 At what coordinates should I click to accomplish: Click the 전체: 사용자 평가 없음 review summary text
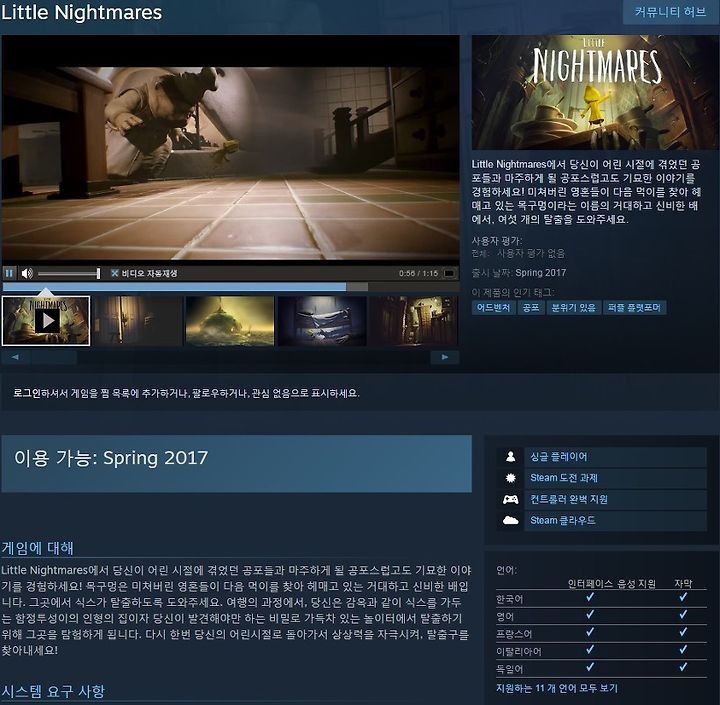[x=518, y=253]
